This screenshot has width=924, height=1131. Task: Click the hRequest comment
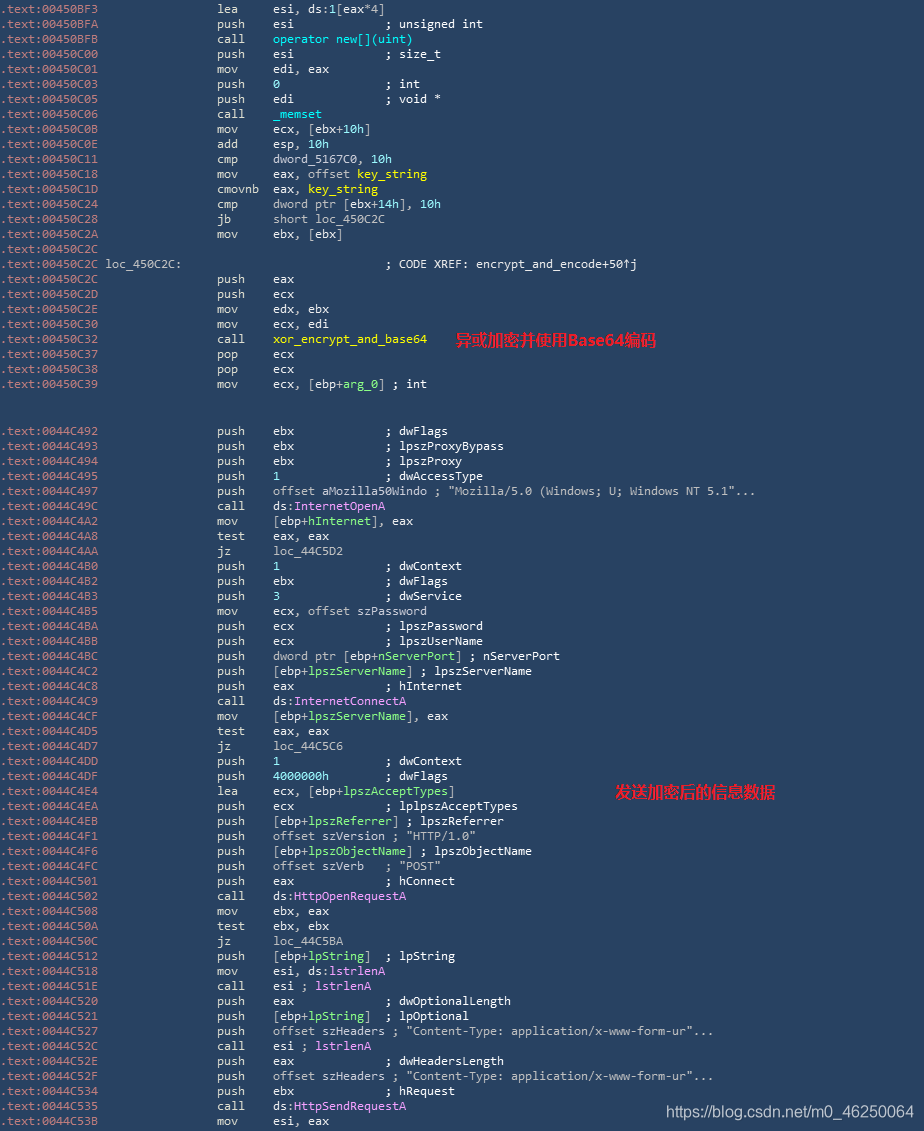point(427,1091)
